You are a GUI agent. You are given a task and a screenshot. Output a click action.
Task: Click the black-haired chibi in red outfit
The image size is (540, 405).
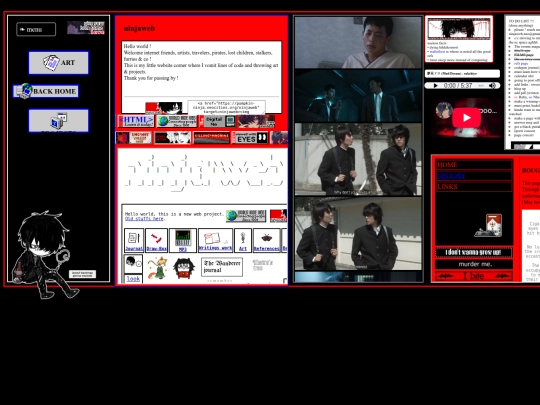184,268
